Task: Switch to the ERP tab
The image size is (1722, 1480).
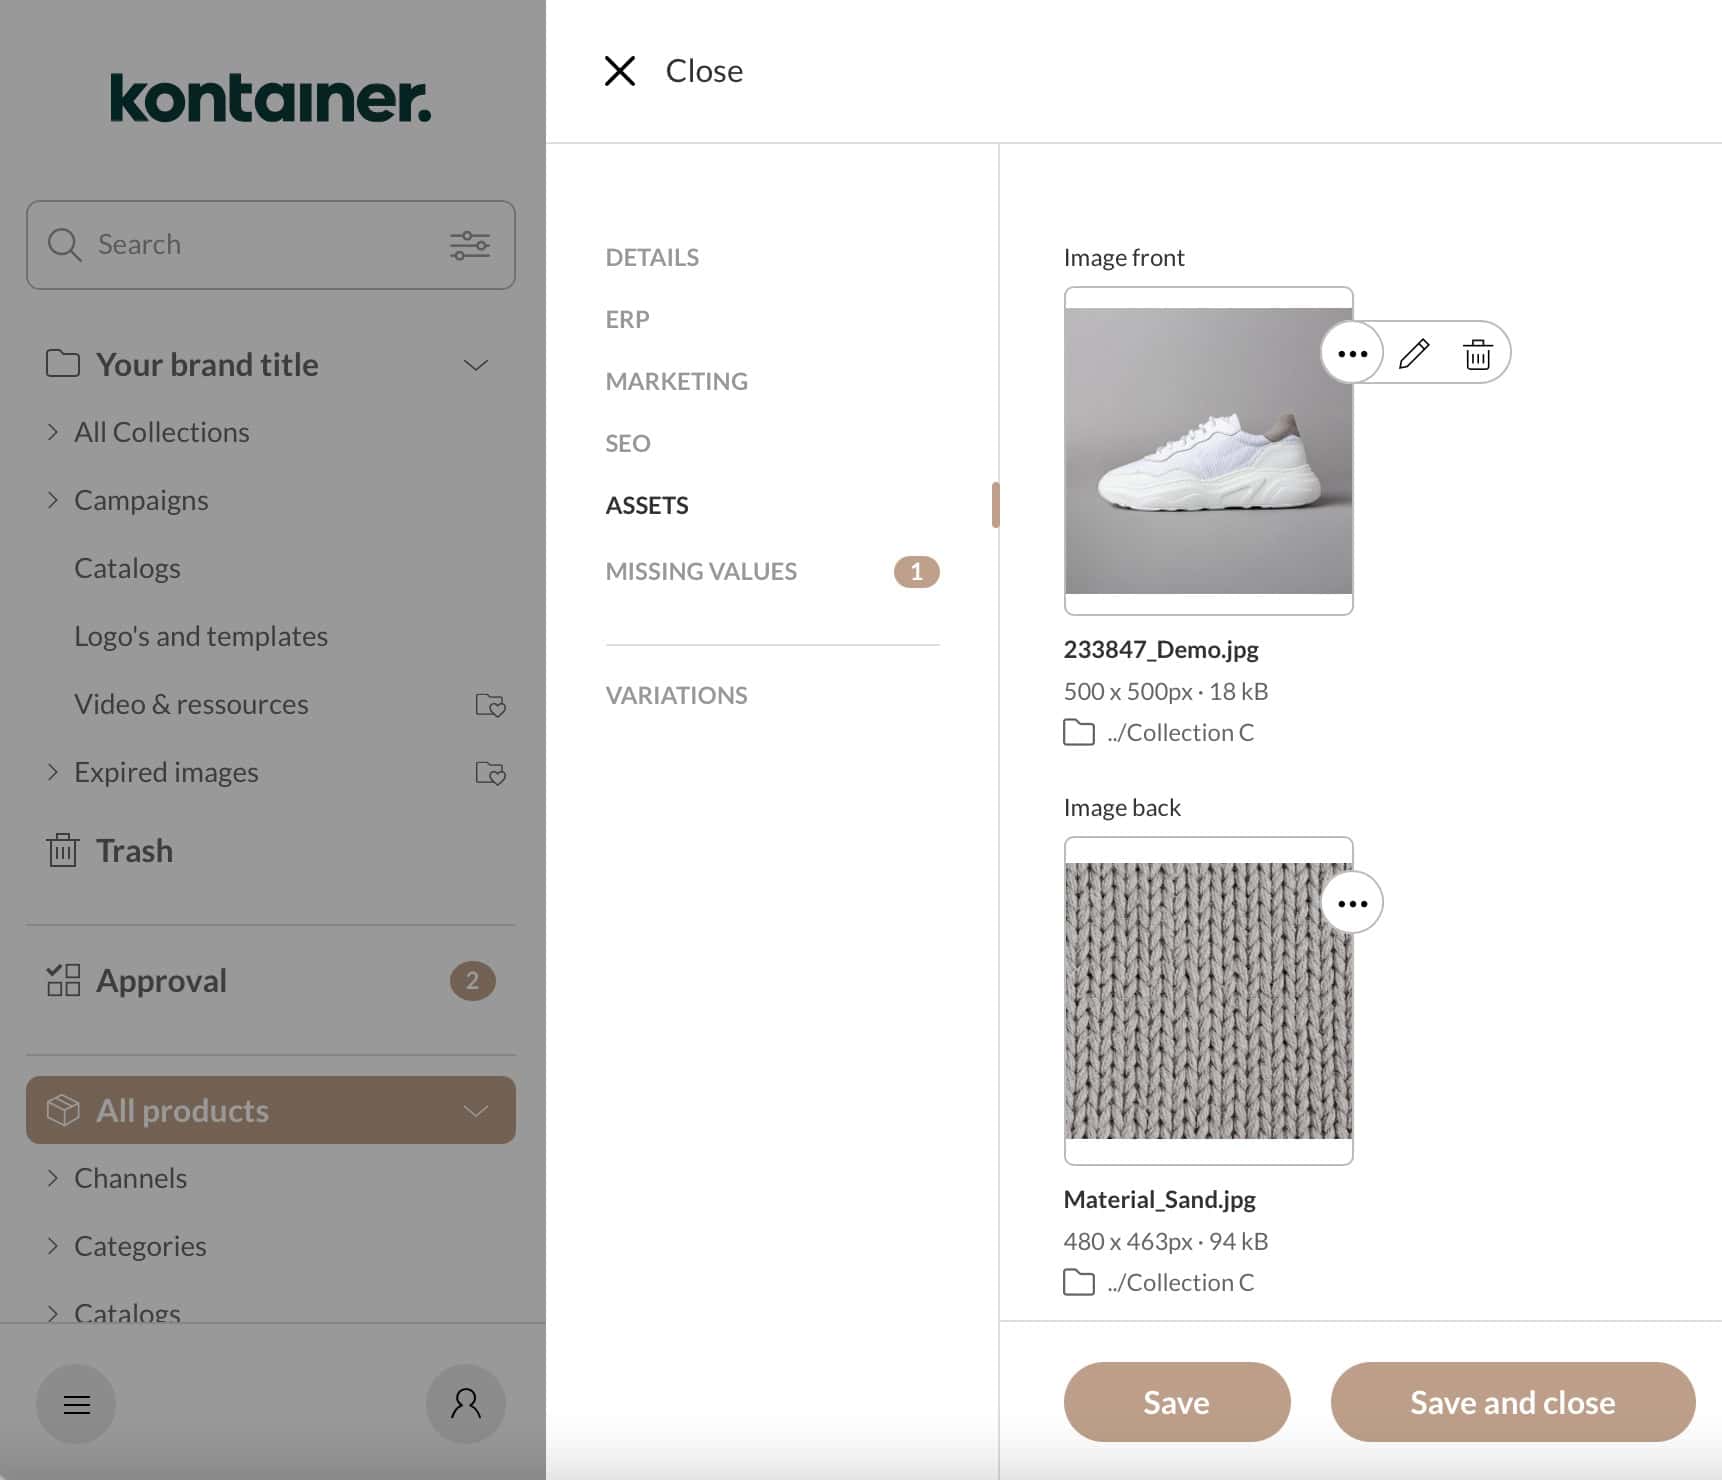Action: [627, 319]
